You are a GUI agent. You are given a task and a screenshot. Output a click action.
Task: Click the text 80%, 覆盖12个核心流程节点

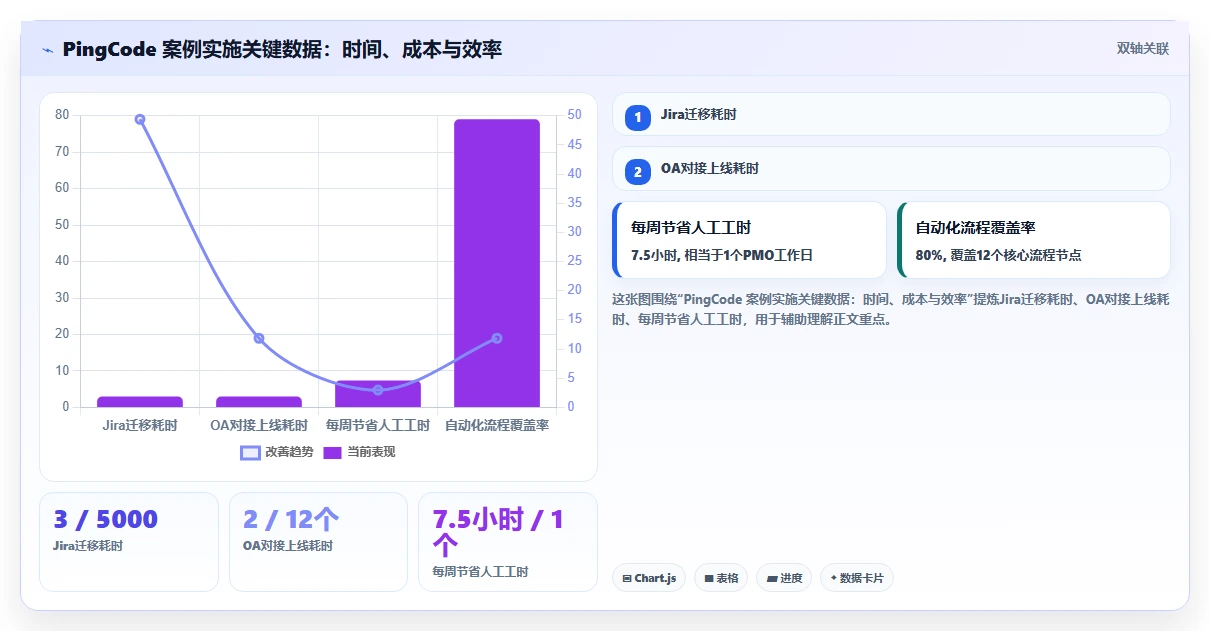click(x=998, y=255)
